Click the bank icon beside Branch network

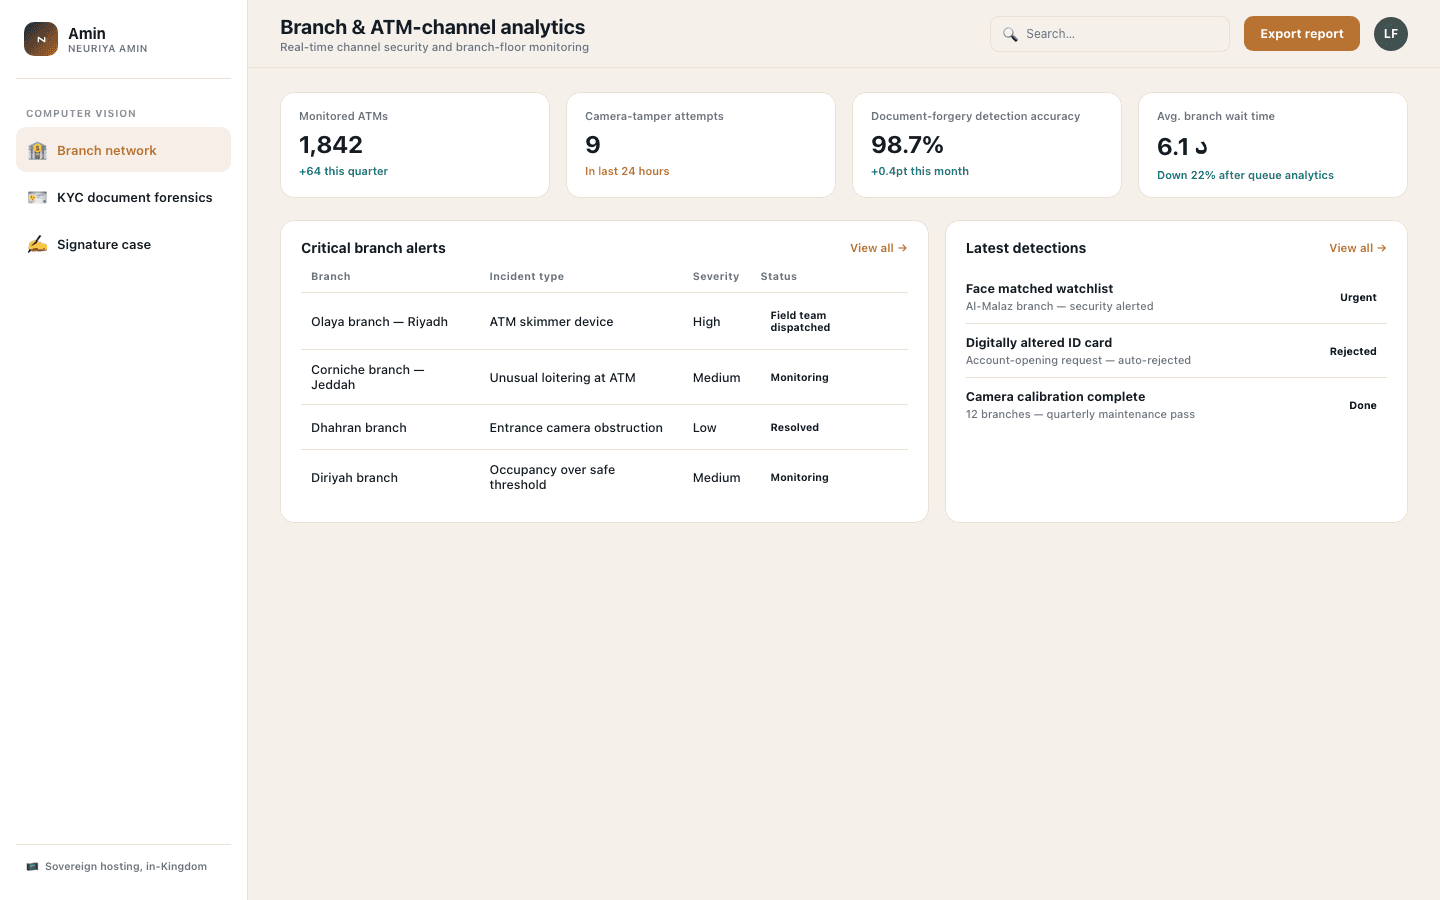tap(37, 150)
